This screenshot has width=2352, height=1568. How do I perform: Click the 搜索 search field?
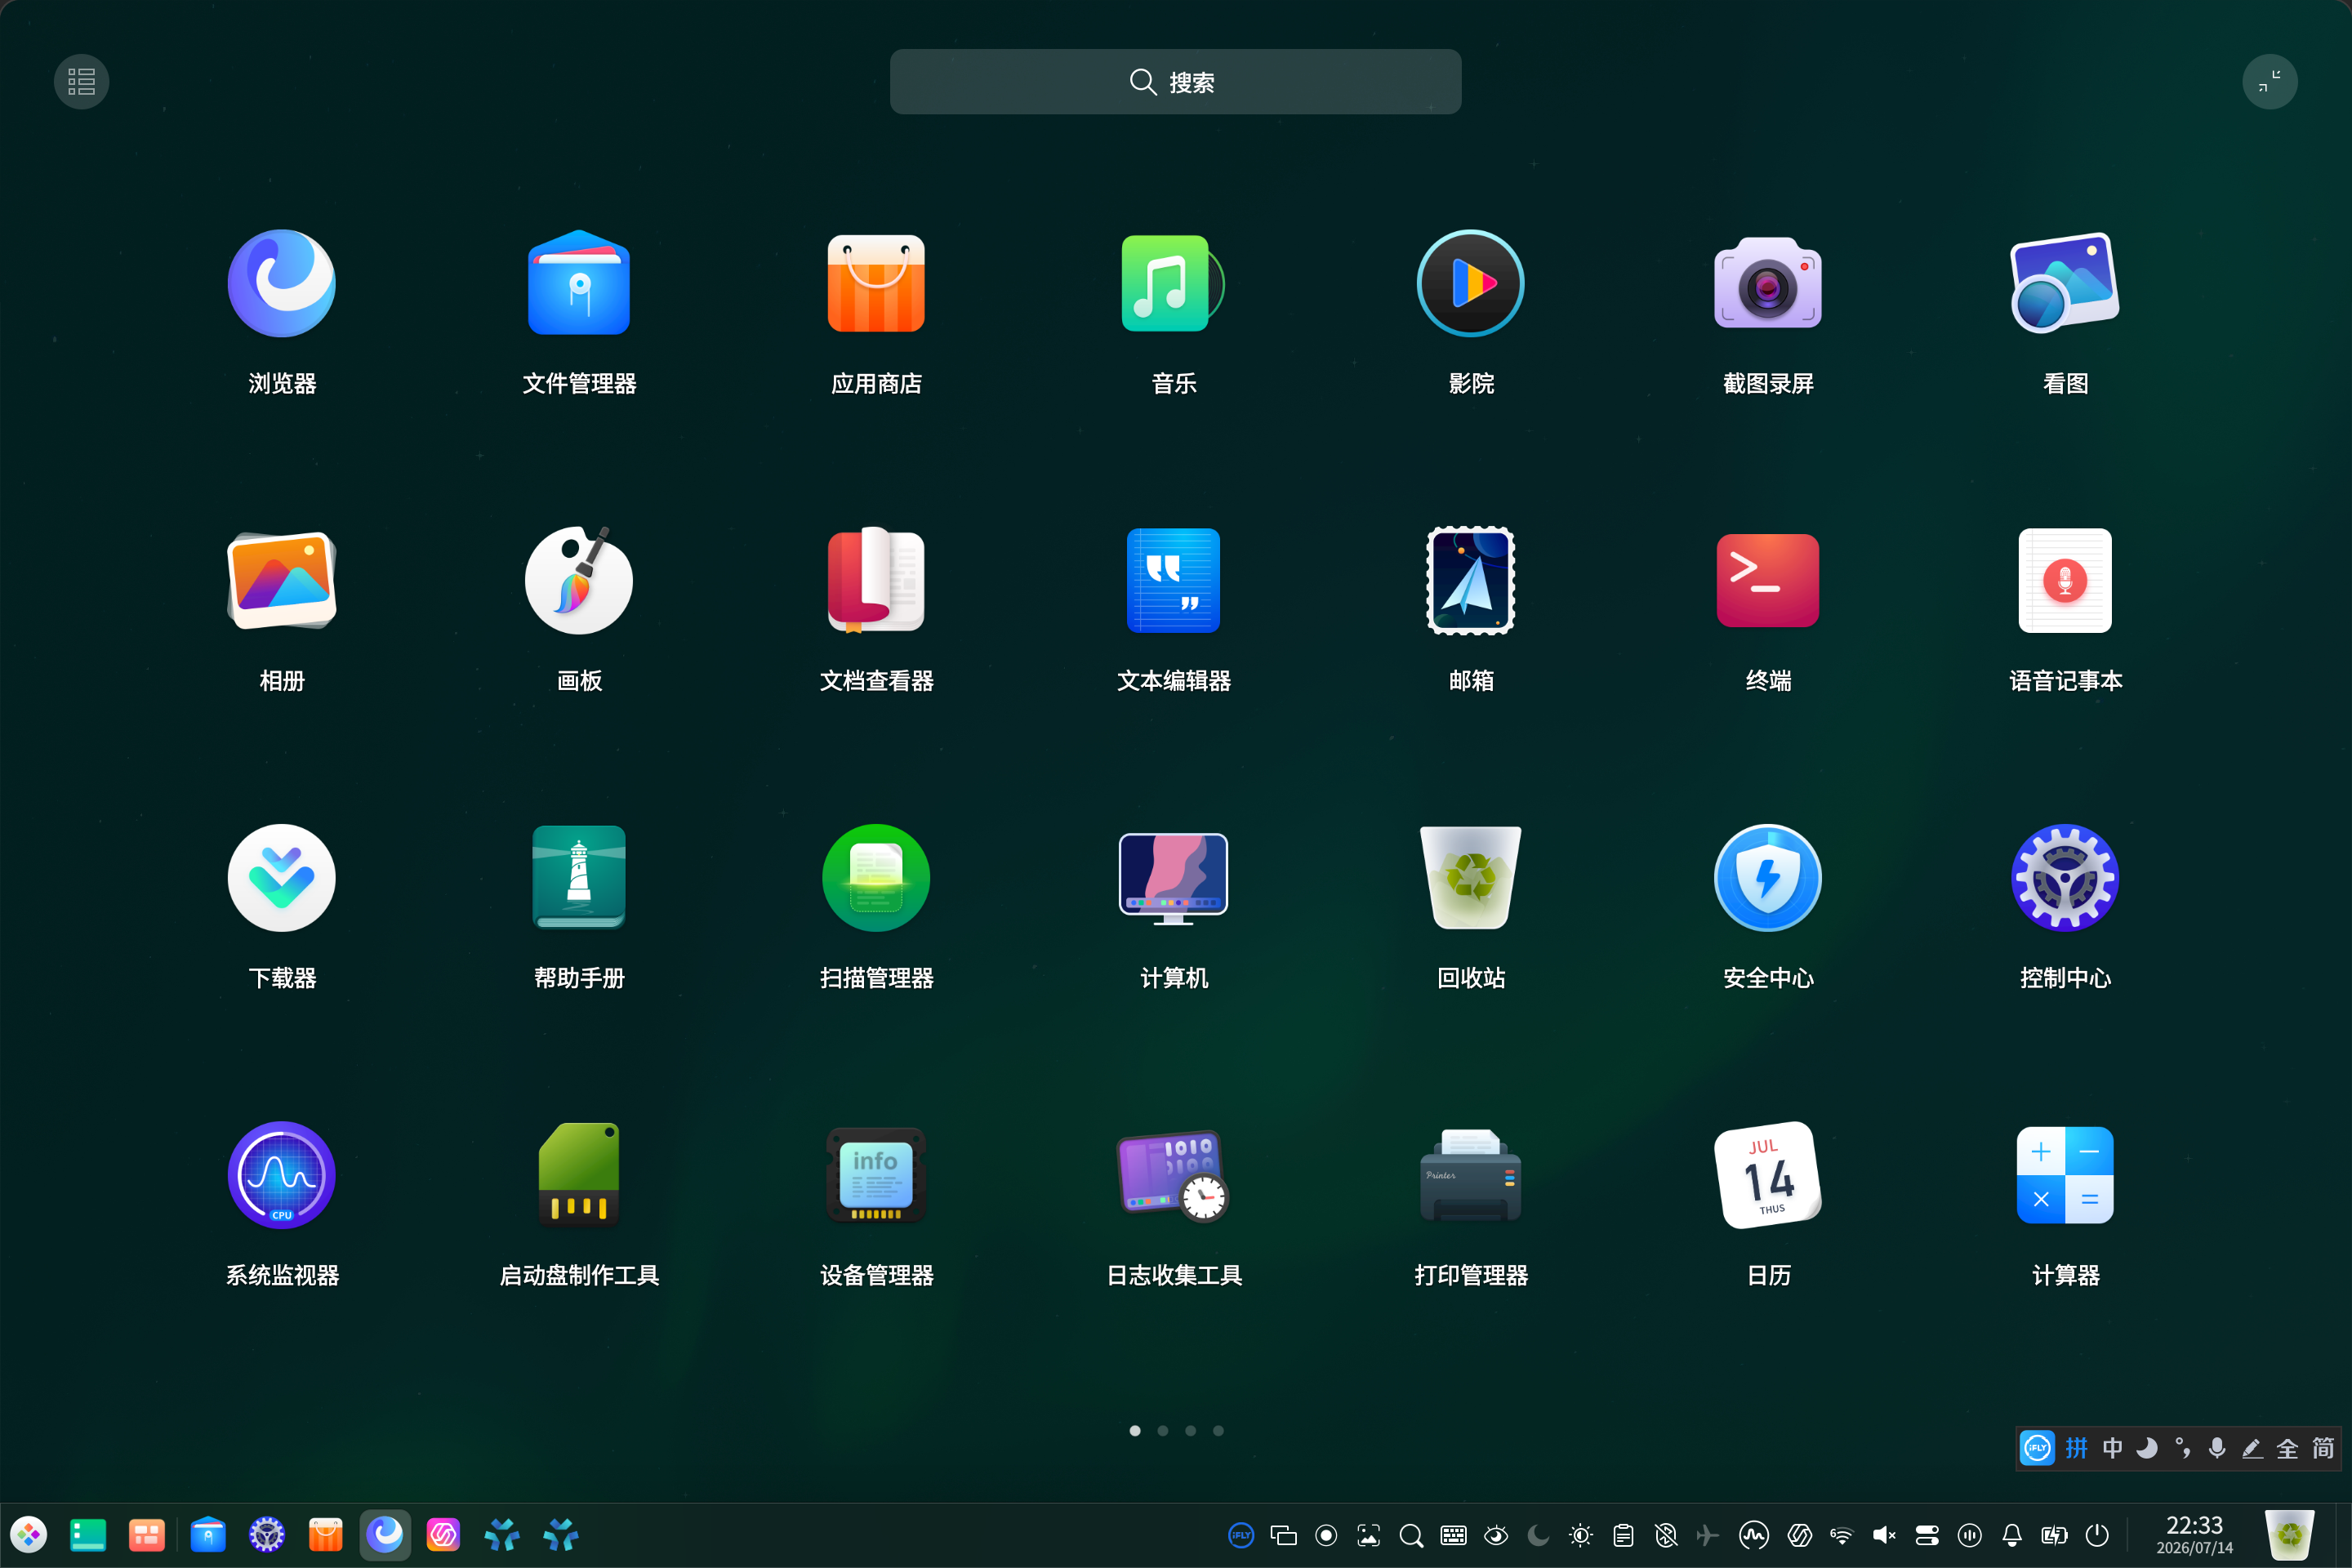(1175, 82)
